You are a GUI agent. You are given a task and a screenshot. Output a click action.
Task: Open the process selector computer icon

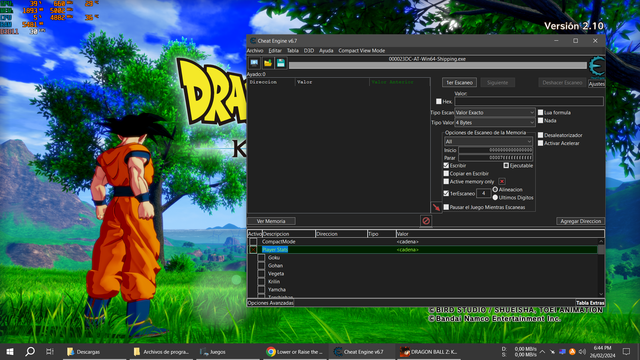[x=254, y=63]
